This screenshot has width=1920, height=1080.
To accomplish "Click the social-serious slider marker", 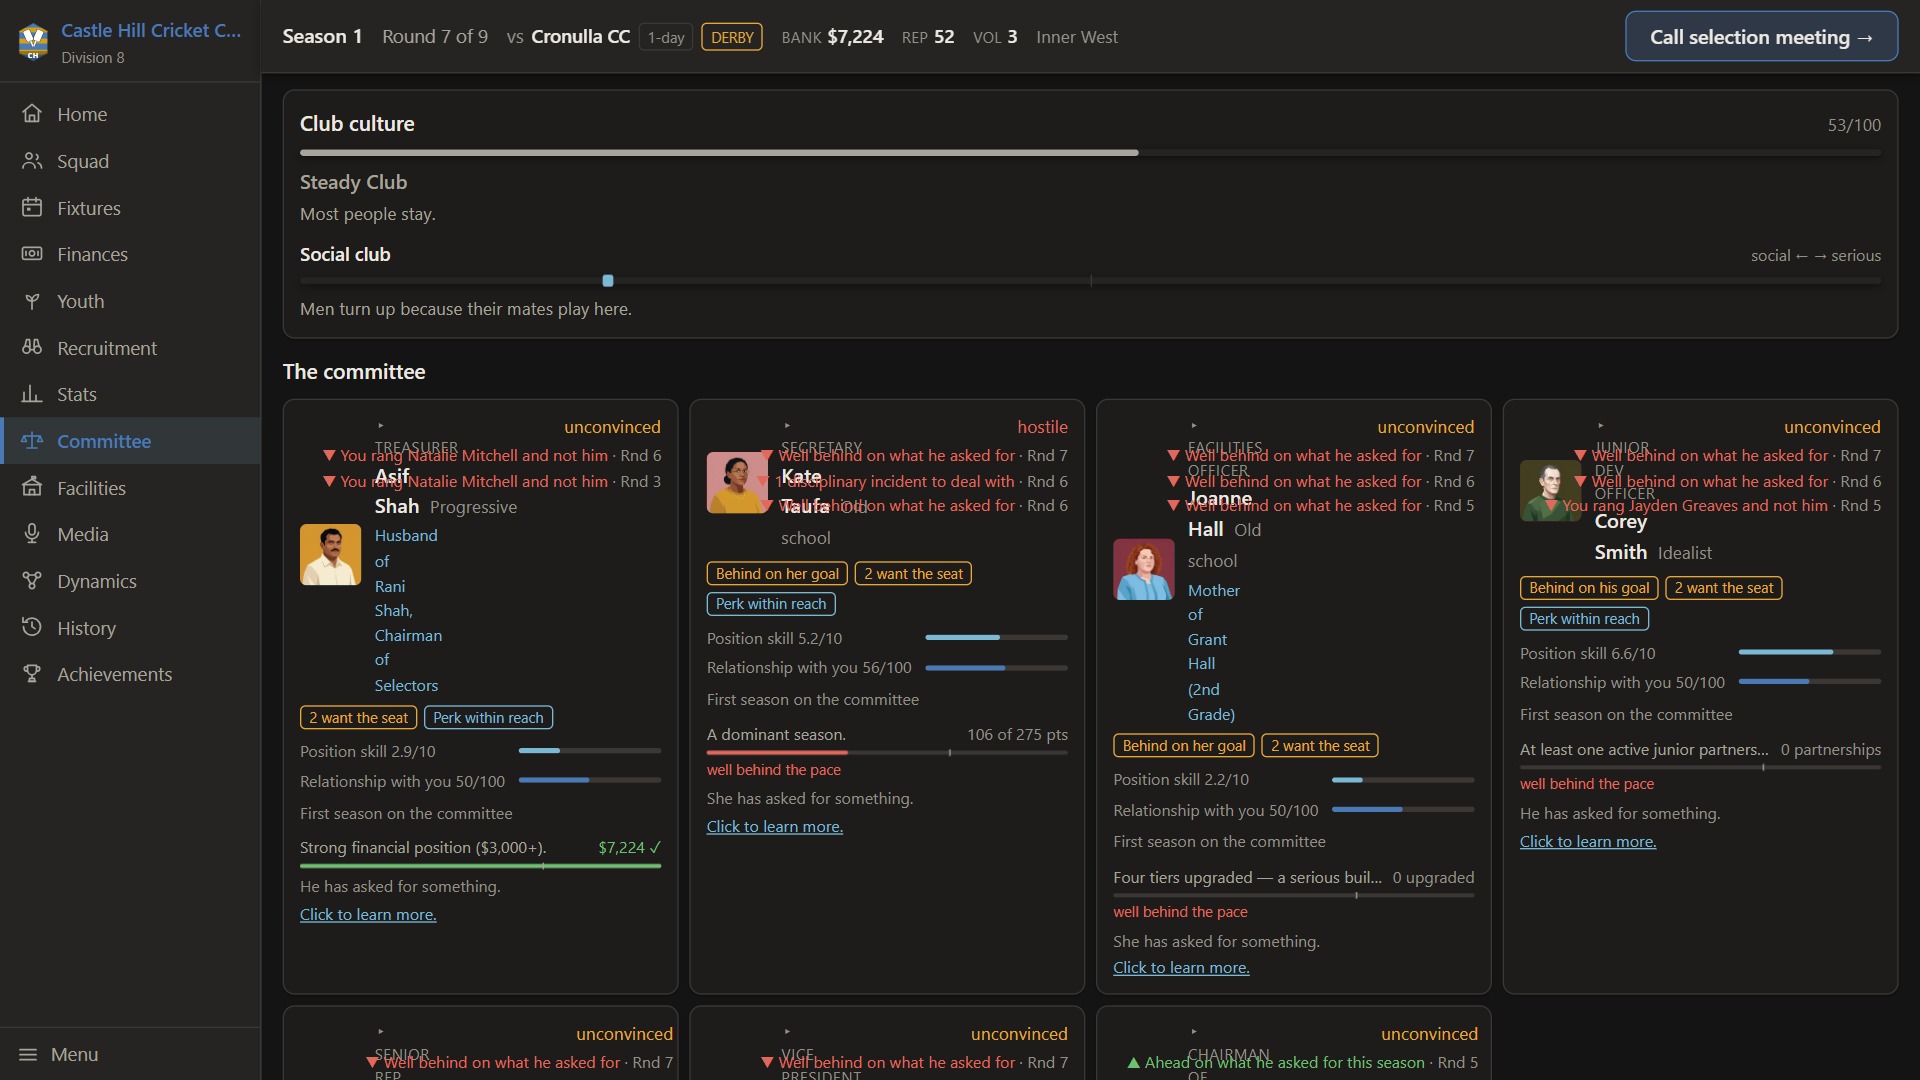I will (608, 281).
